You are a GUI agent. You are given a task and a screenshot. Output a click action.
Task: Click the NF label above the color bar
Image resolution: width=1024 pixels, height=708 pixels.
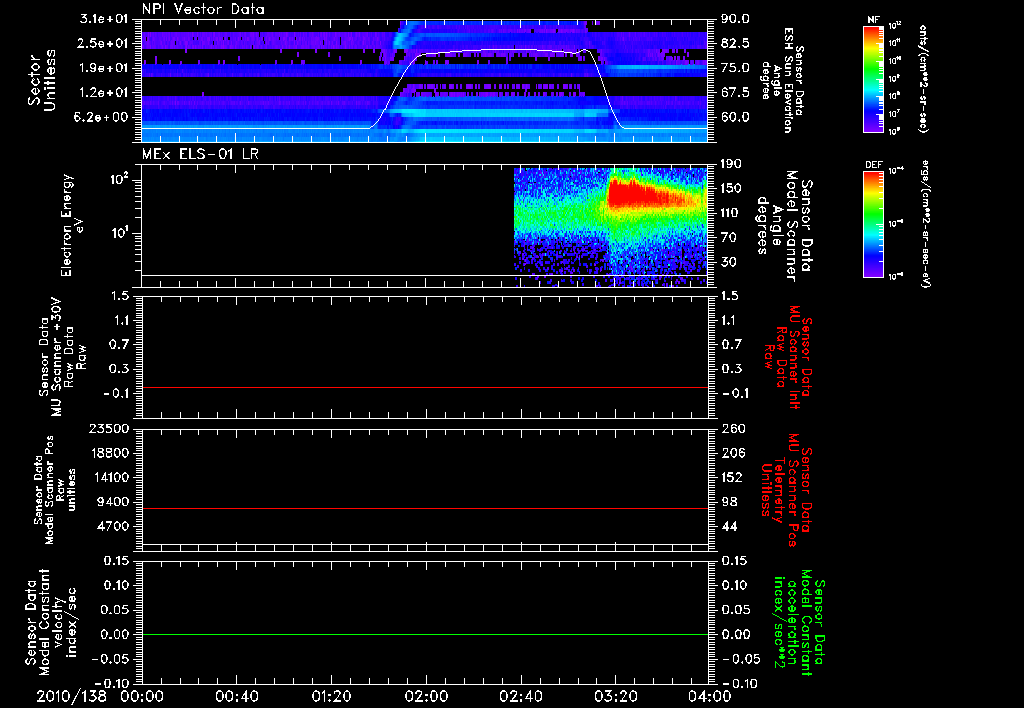coord(873,20)
